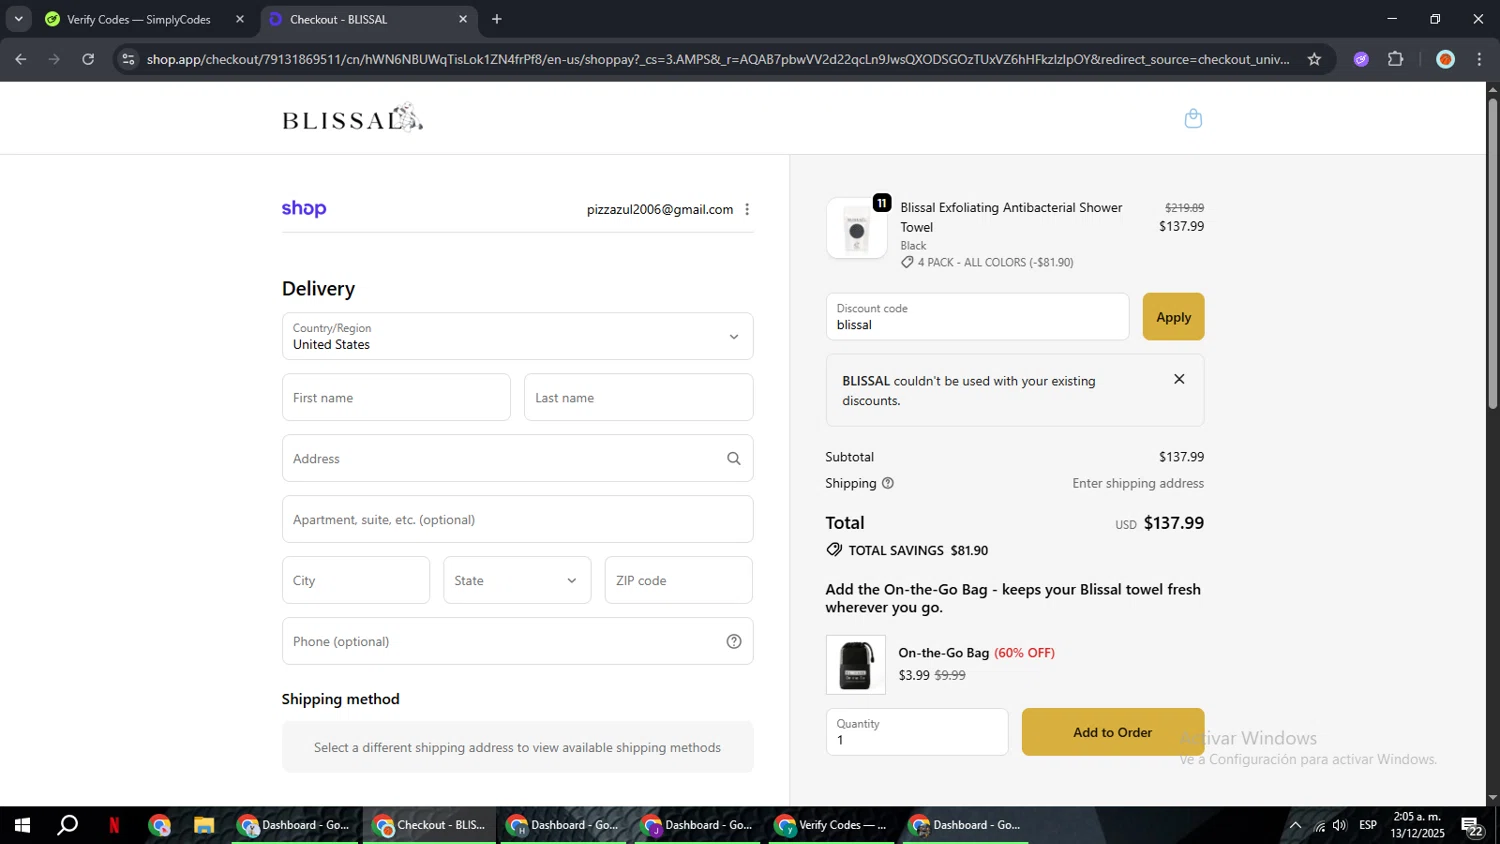The image size is (1500, 844).
Task: Click the Blissal logo
Action: [x=352, y=118]
